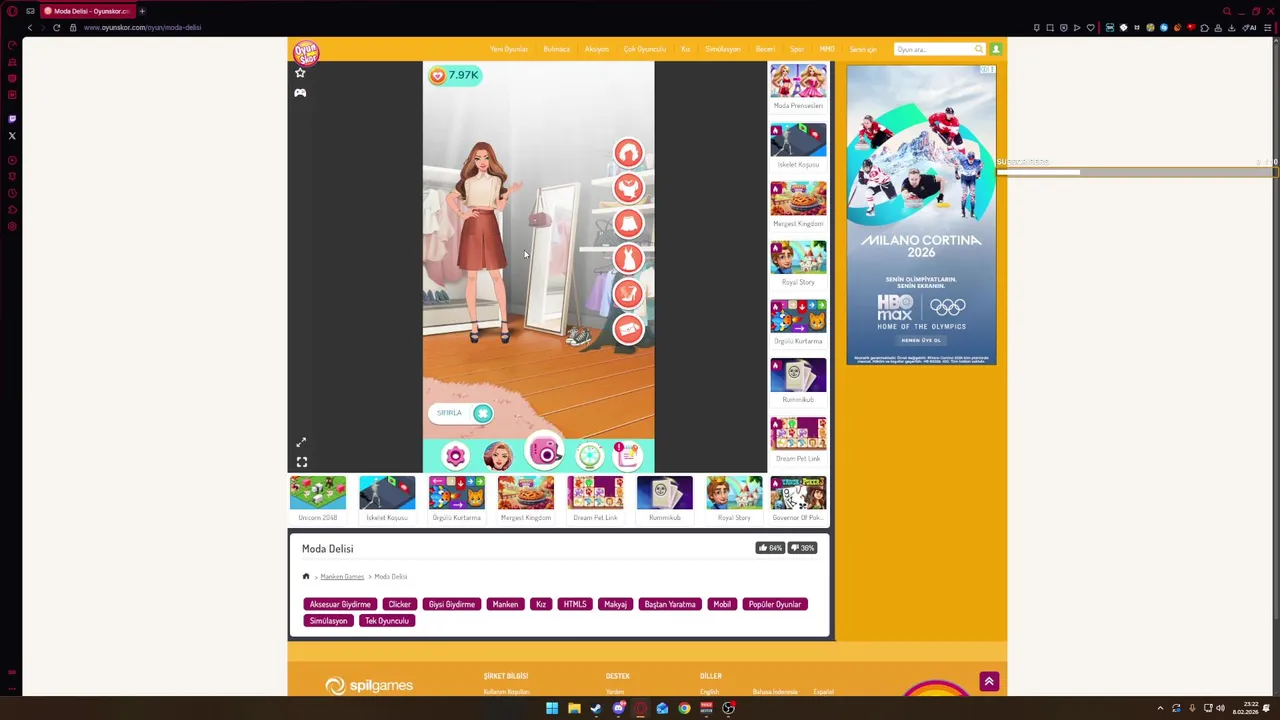Open the model's face avatar icon
Viewport: 1280px width, 720px height.
coord(498,456)
